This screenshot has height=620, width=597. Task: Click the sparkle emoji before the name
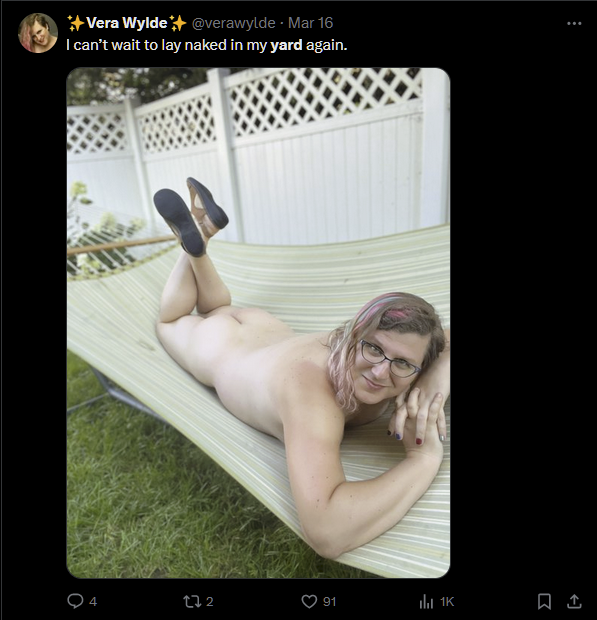pyautogui.click(x=76, y=23)
